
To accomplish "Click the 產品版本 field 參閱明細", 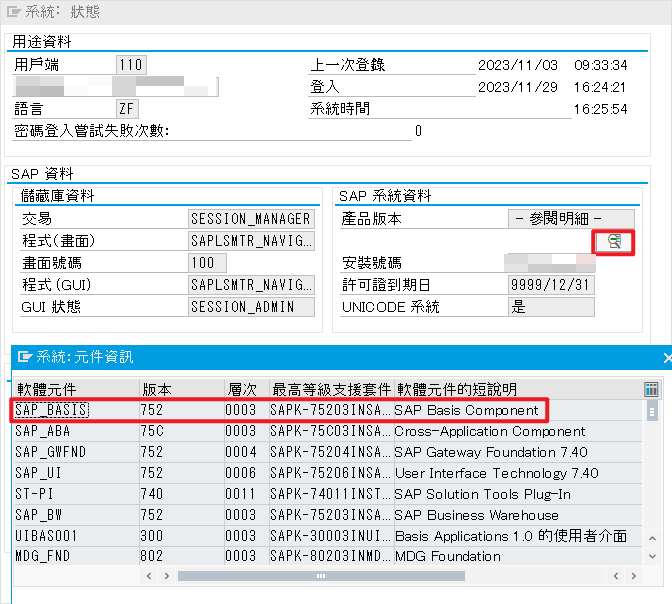I will 571,219.
